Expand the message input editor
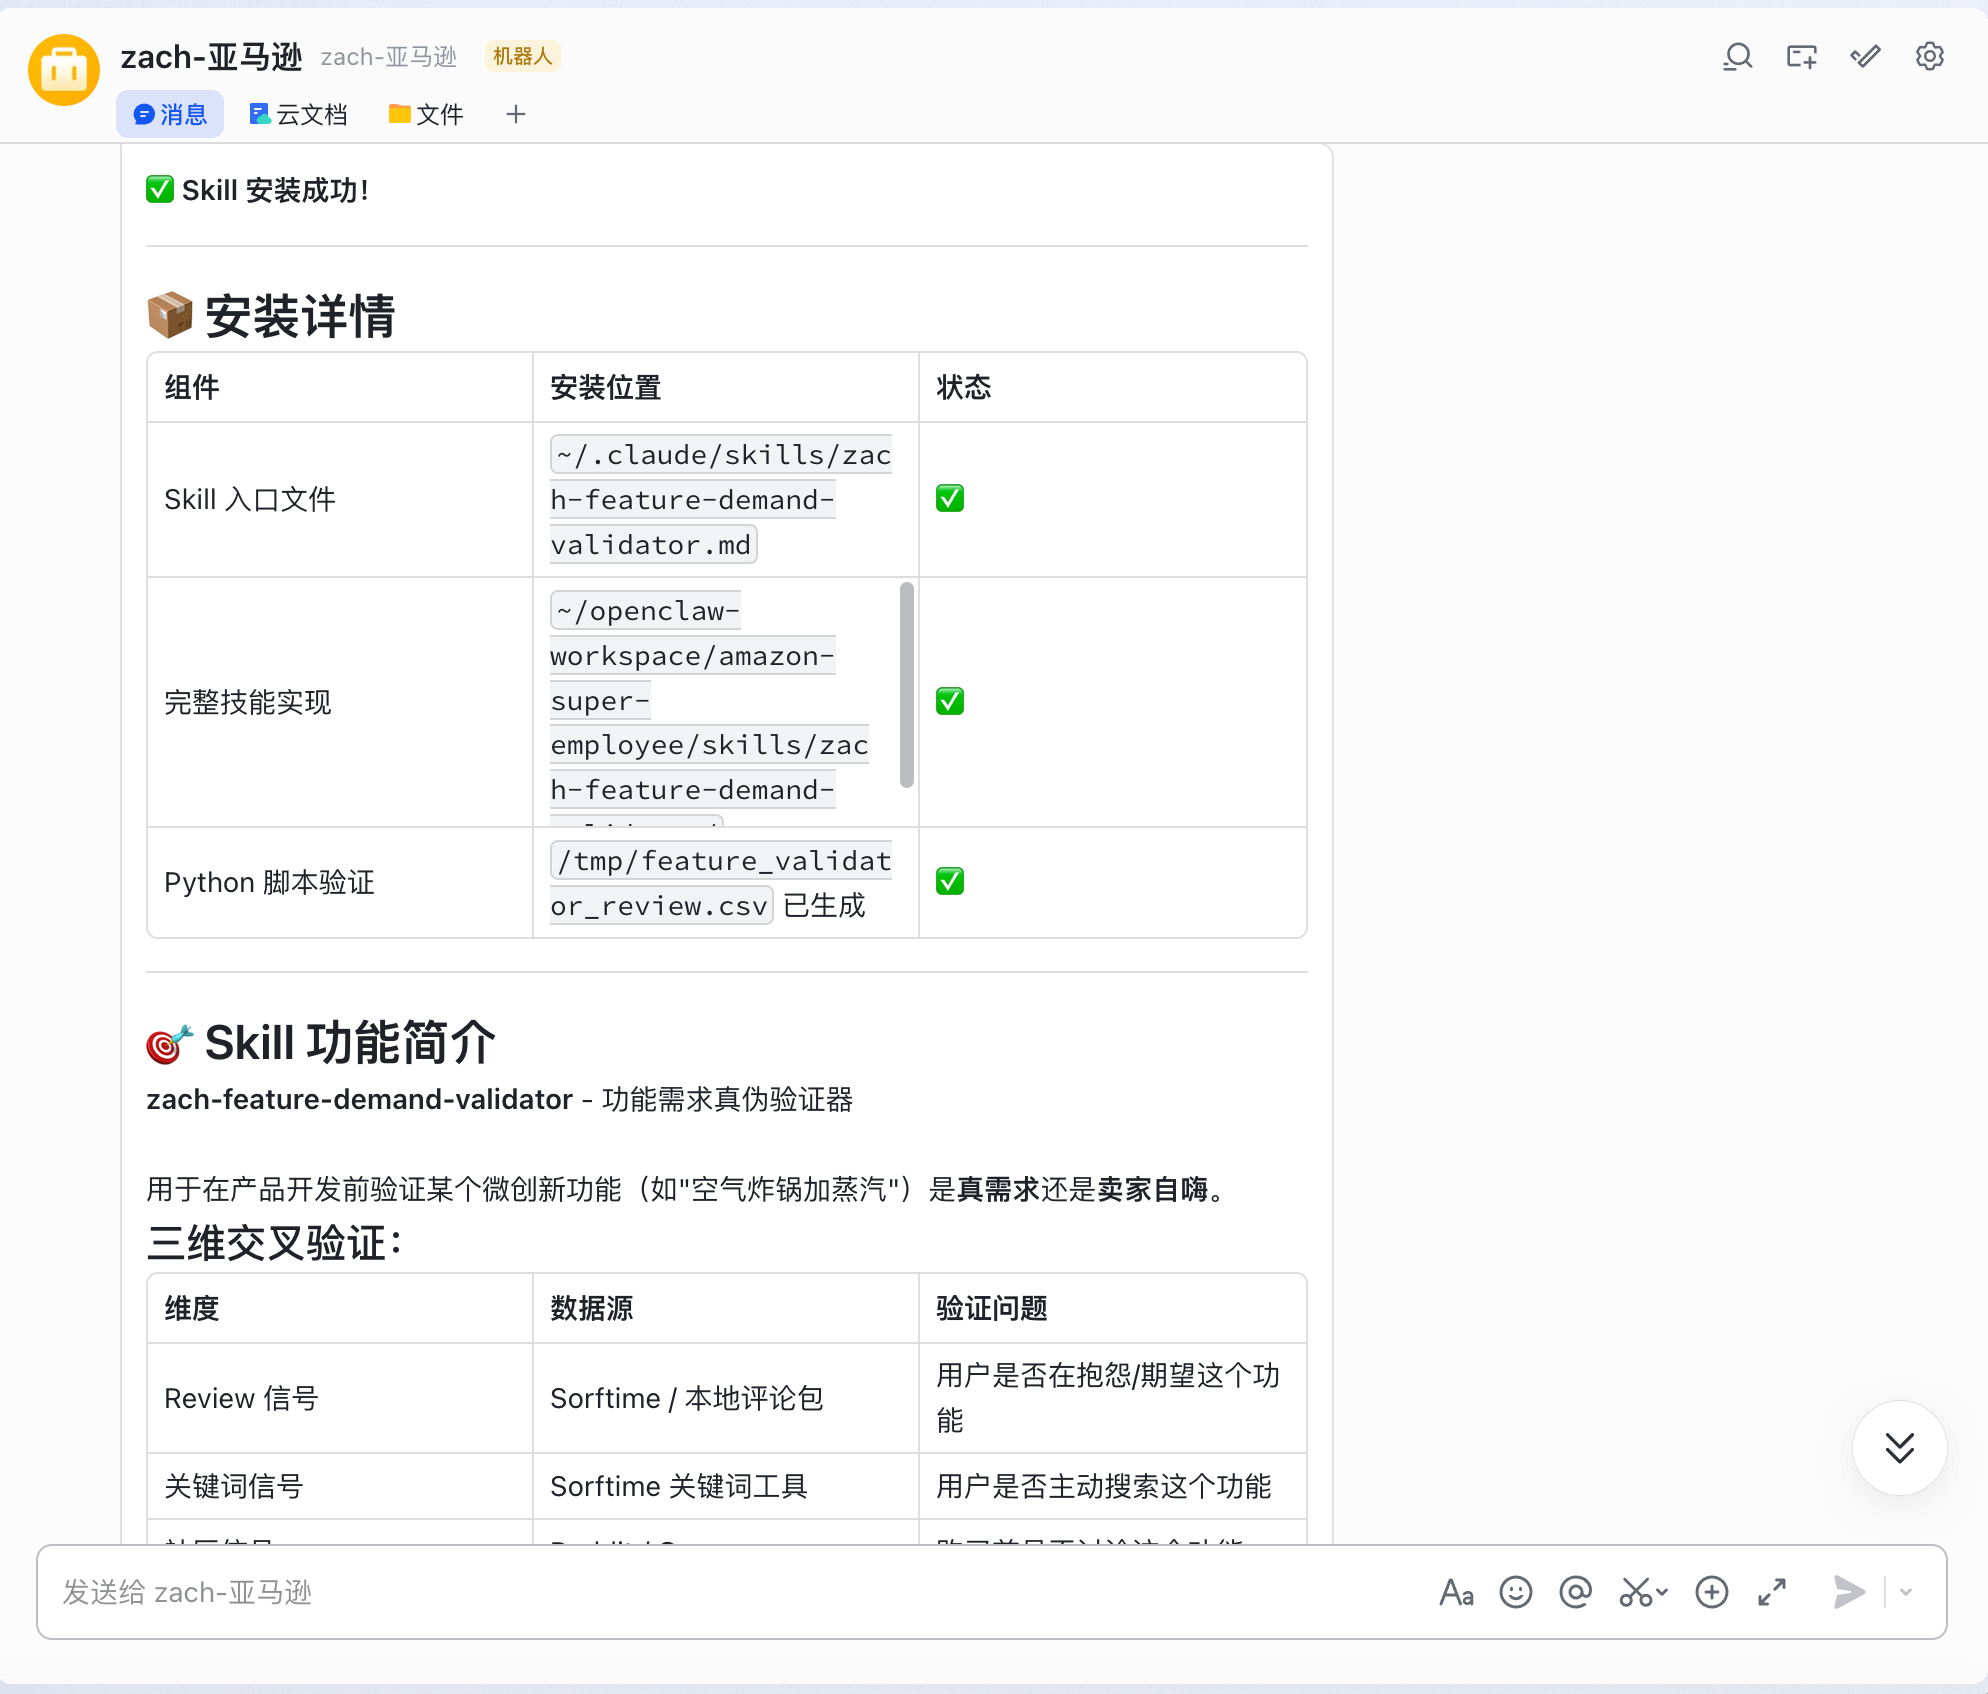Viewport: 1988px width, 1694px height. pyautogui.click(x=1772, y=1592)
